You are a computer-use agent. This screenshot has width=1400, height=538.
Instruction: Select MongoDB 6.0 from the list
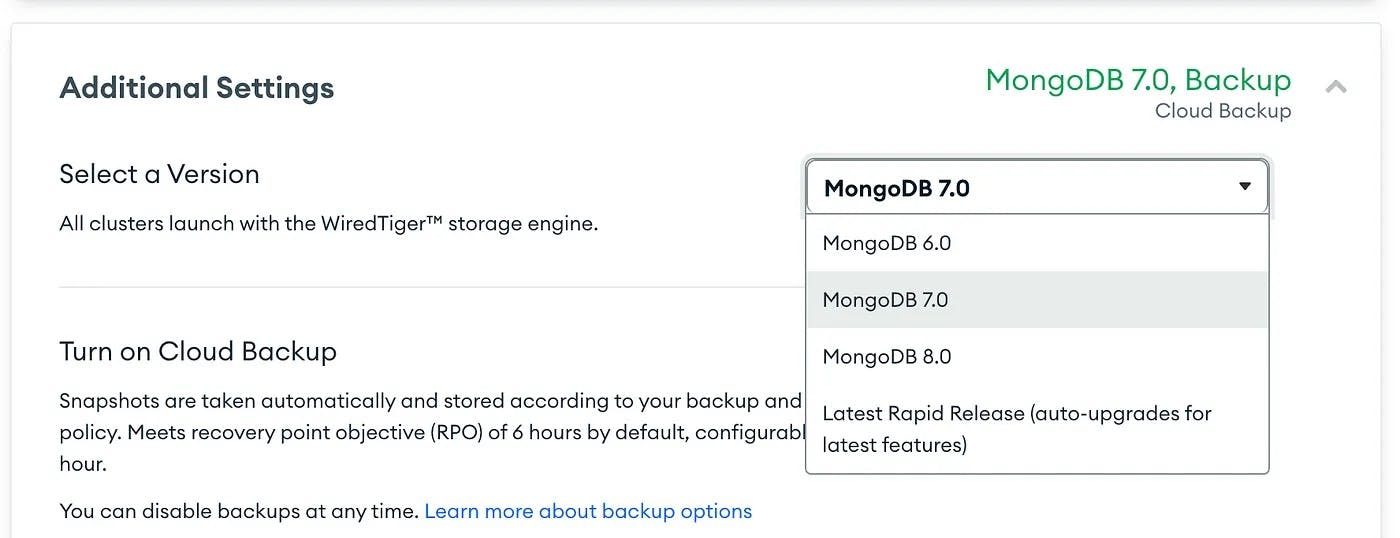pos(886,243)
